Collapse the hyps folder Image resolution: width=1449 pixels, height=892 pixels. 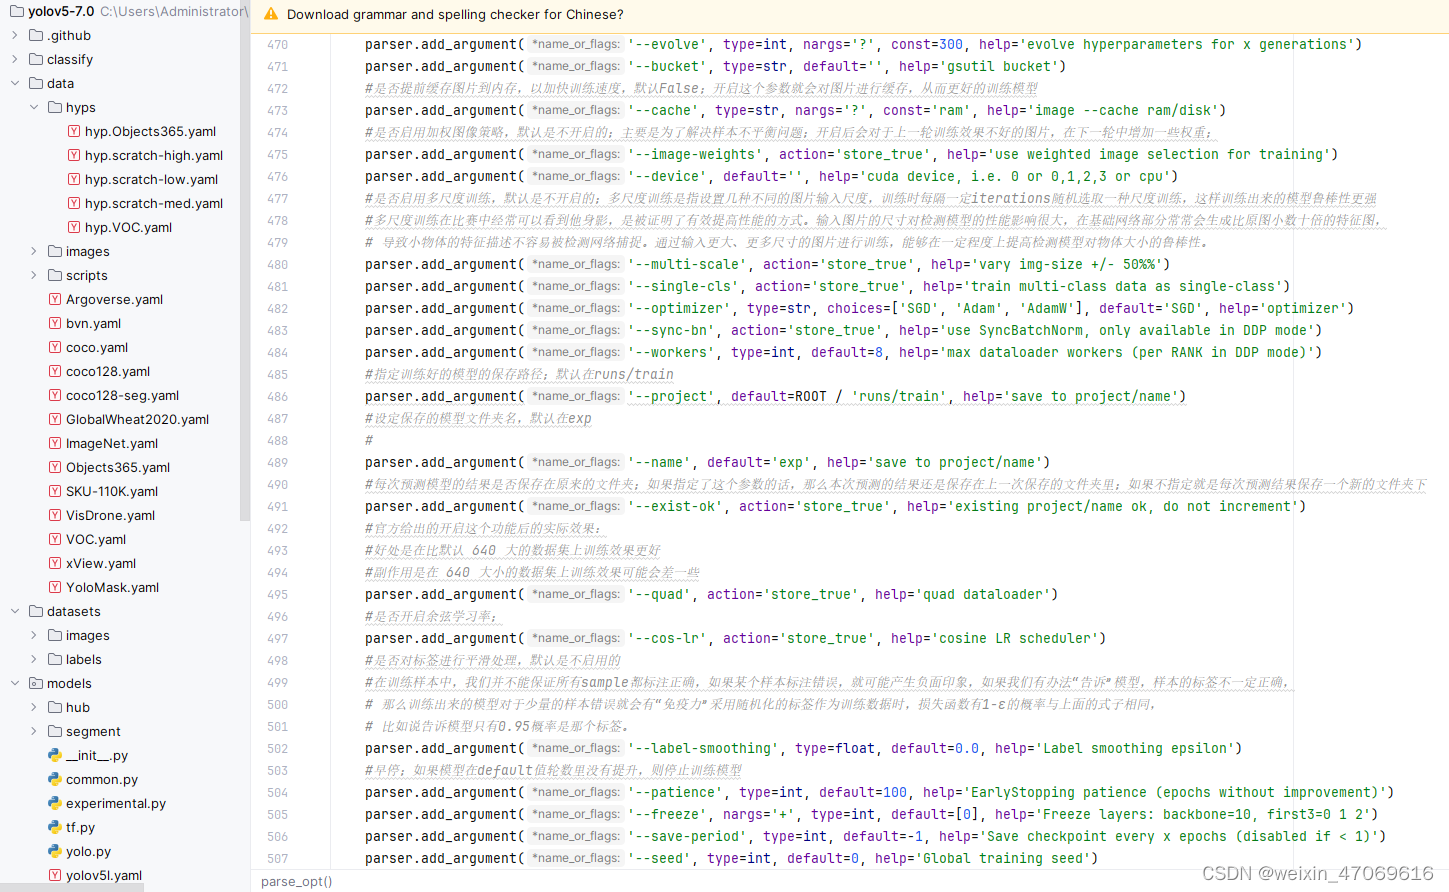tap(33, 107)
